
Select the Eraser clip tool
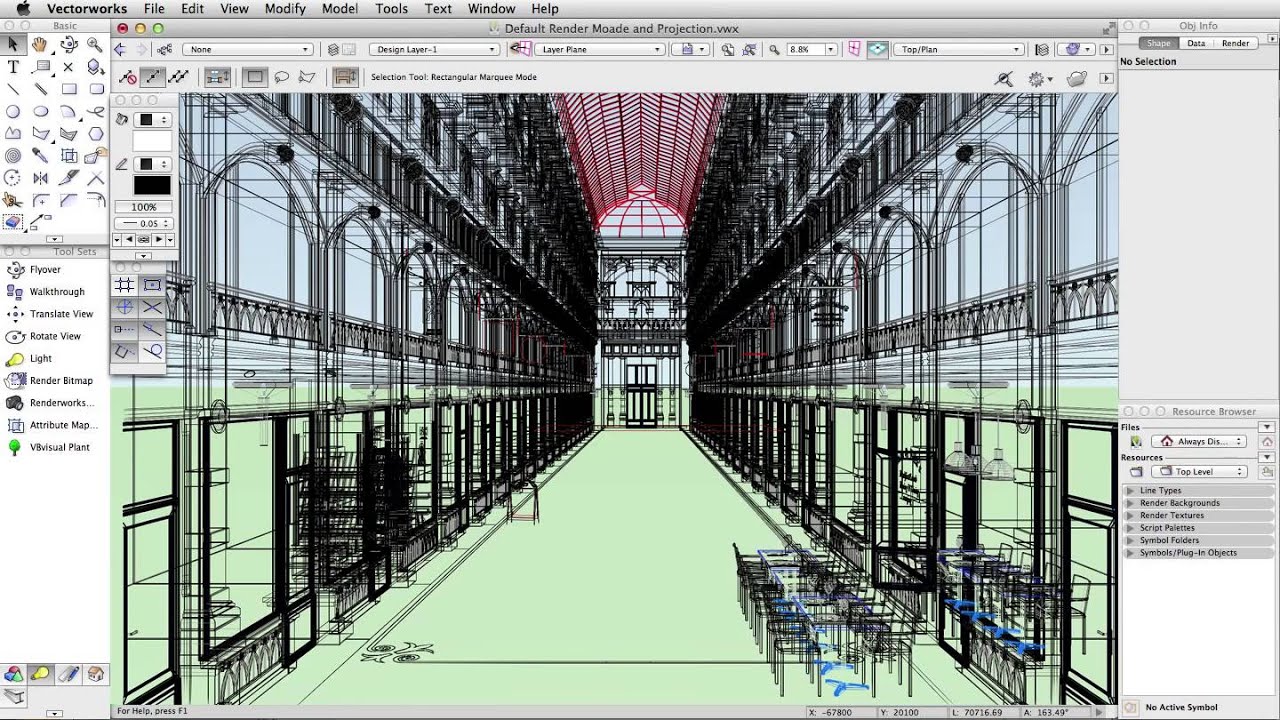(12, 222)
